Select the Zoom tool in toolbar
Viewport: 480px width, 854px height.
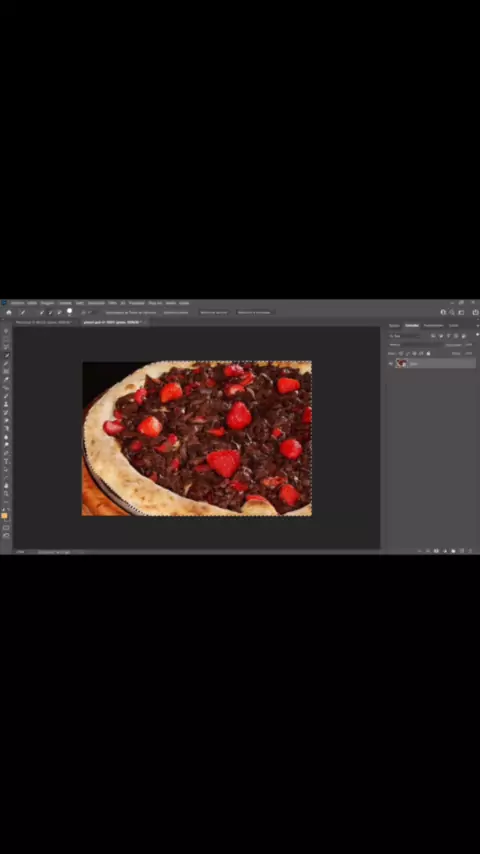click(6, 493)
